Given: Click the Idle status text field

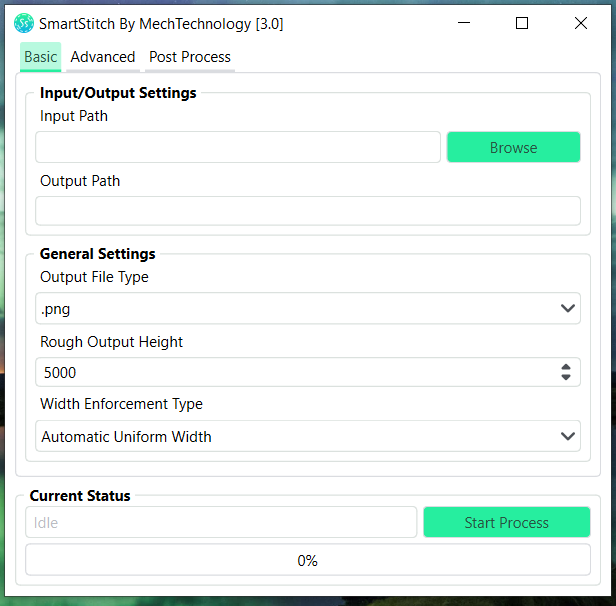Looking at the screenshot, I should (221, 522).
